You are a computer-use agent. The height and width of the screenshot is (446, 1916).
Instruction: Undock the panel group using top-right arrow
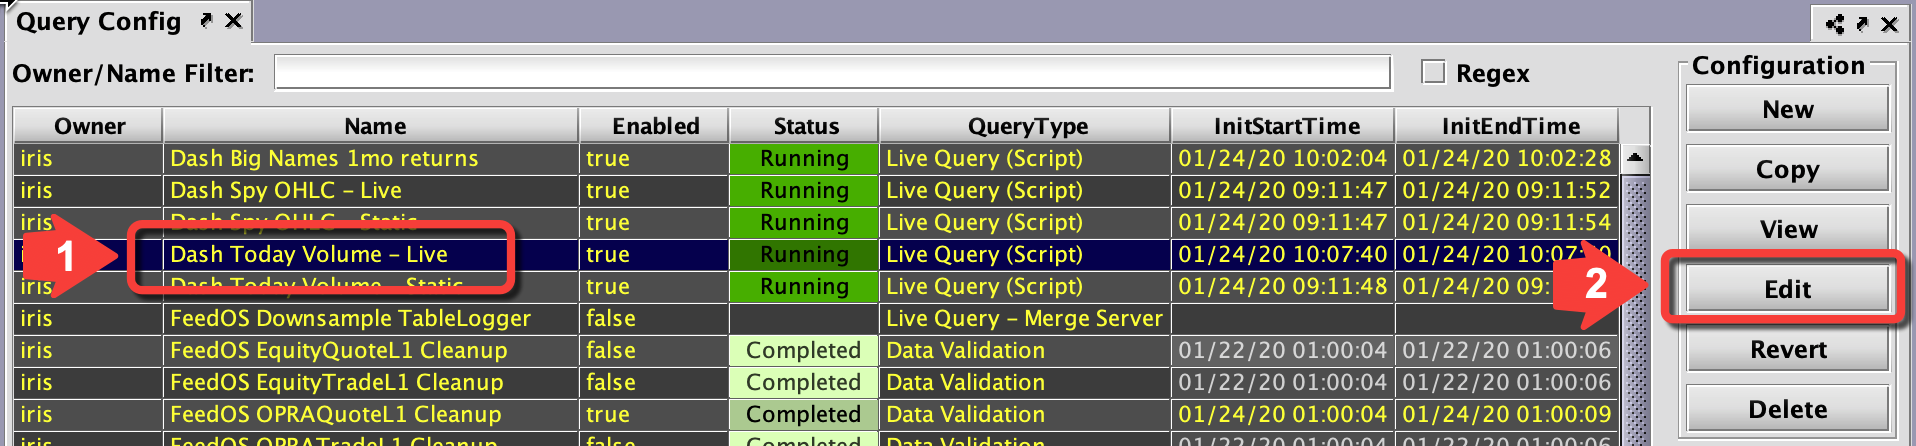(1862, 24)
